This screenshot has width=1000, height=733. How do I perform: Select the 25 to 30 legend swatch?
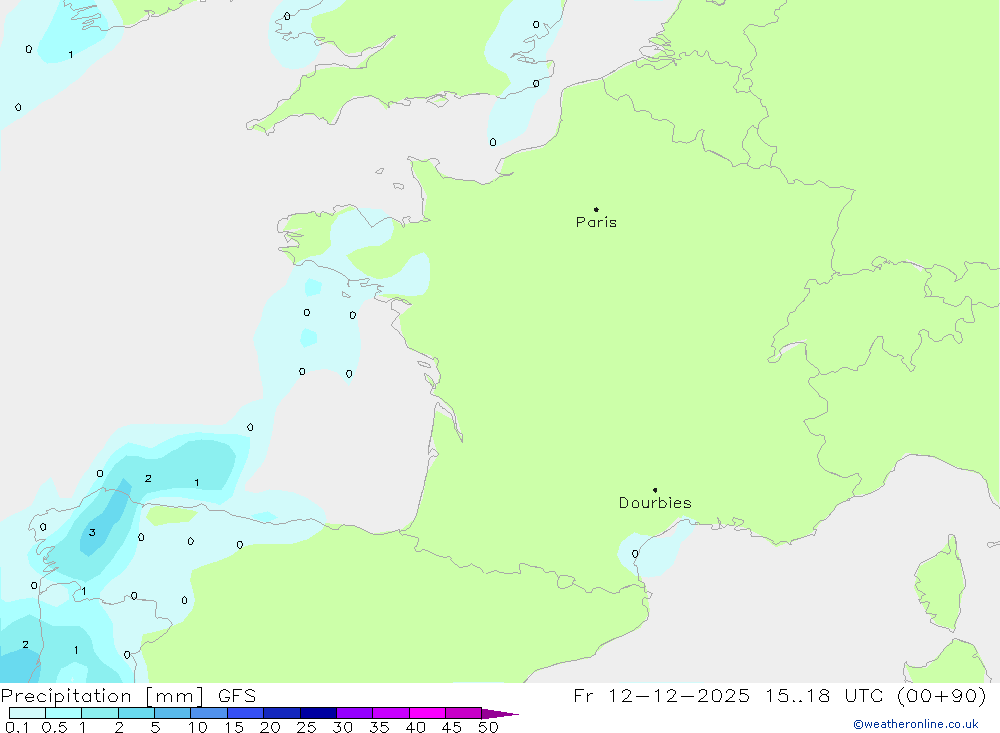[318, 713]
